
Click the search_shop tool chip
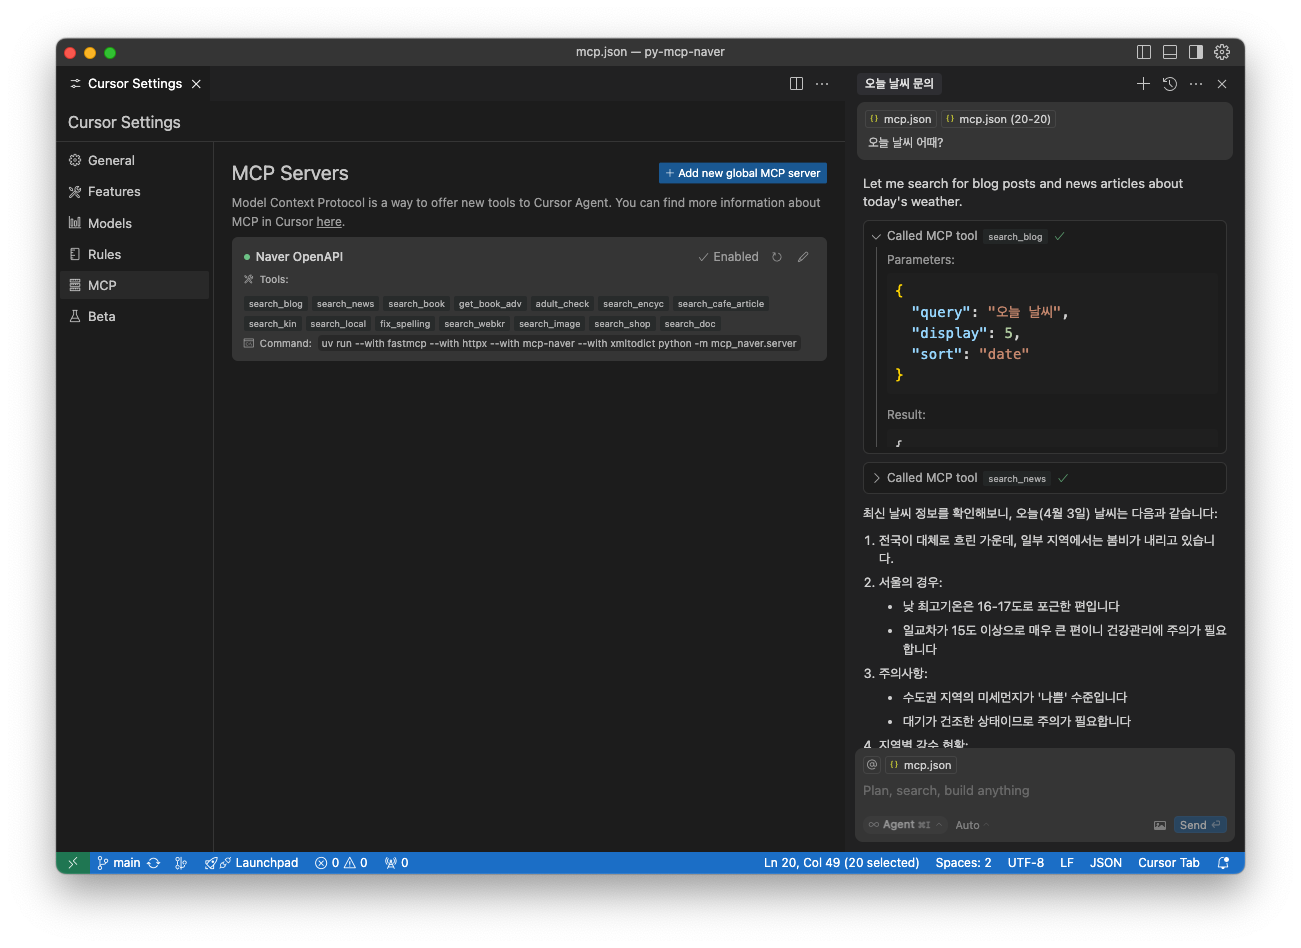[622, 324]
